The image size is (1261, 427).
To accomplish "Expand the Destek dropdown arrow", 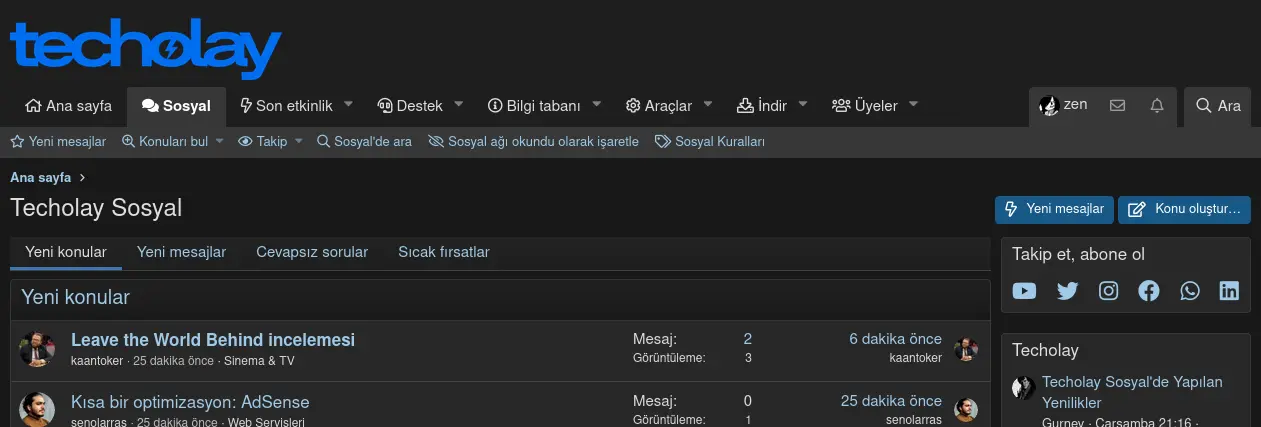I will tap(459, 104).
